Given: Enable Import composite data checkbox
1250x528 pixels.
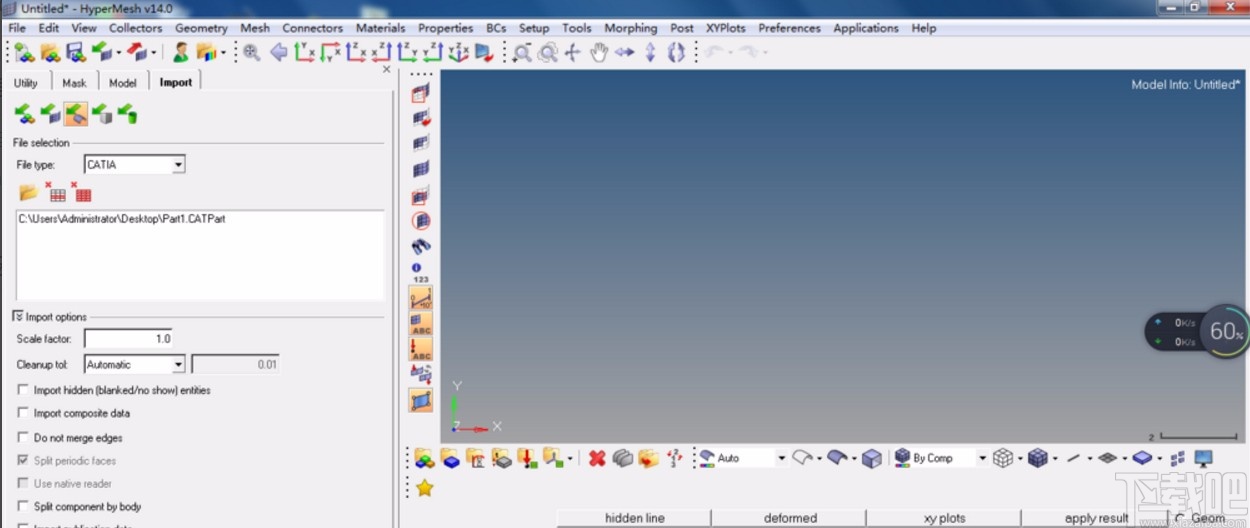Looking at the screenshot, I should [23, 413].
